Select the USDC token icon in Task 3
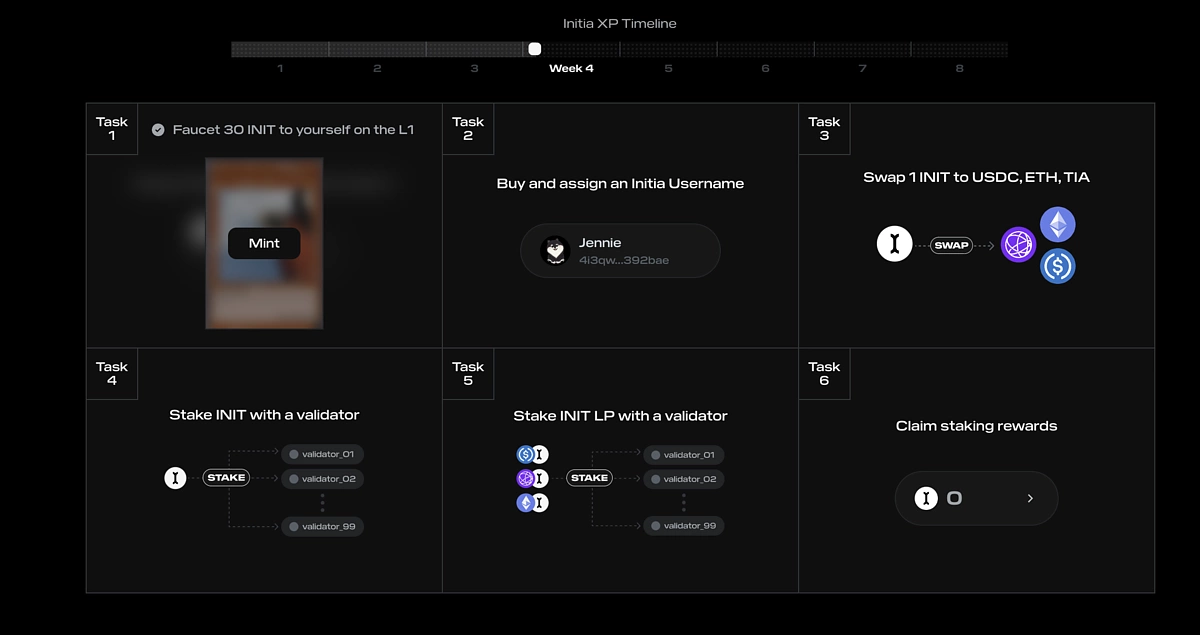 click(x=1058, y=266)
